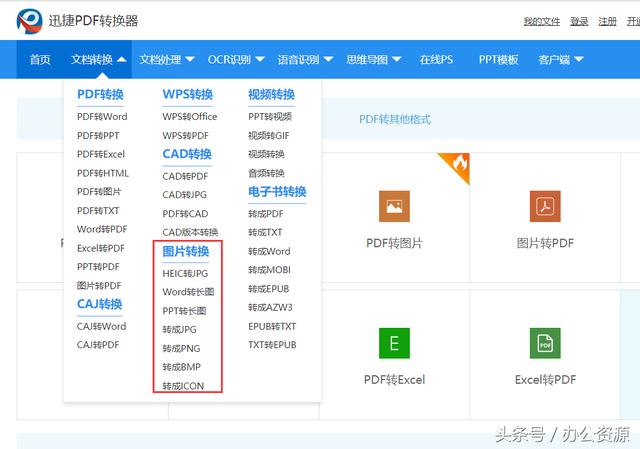Select Excel转PDF in the dropdown menu
Viewport: 640px width, 449px height.
click(x=101, y=248)
